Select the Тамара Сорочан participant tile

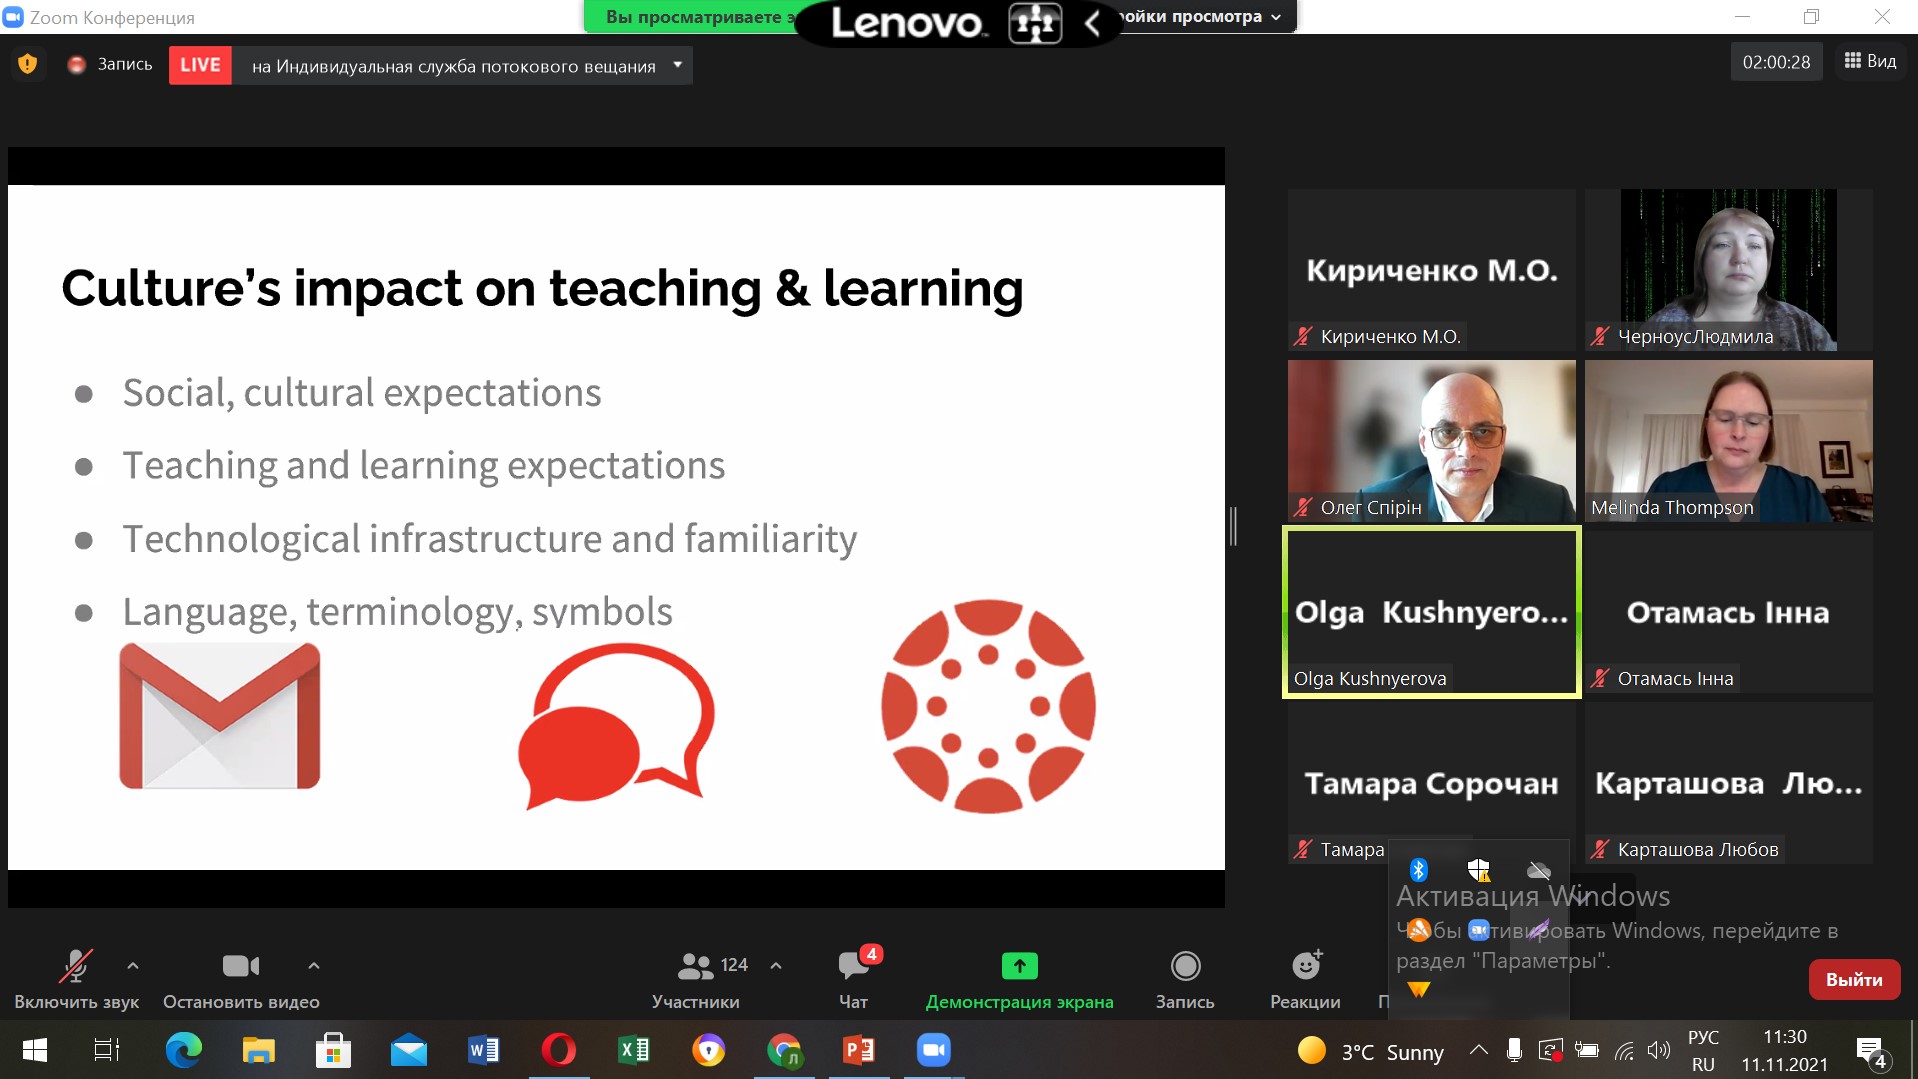coord(1431,783)
